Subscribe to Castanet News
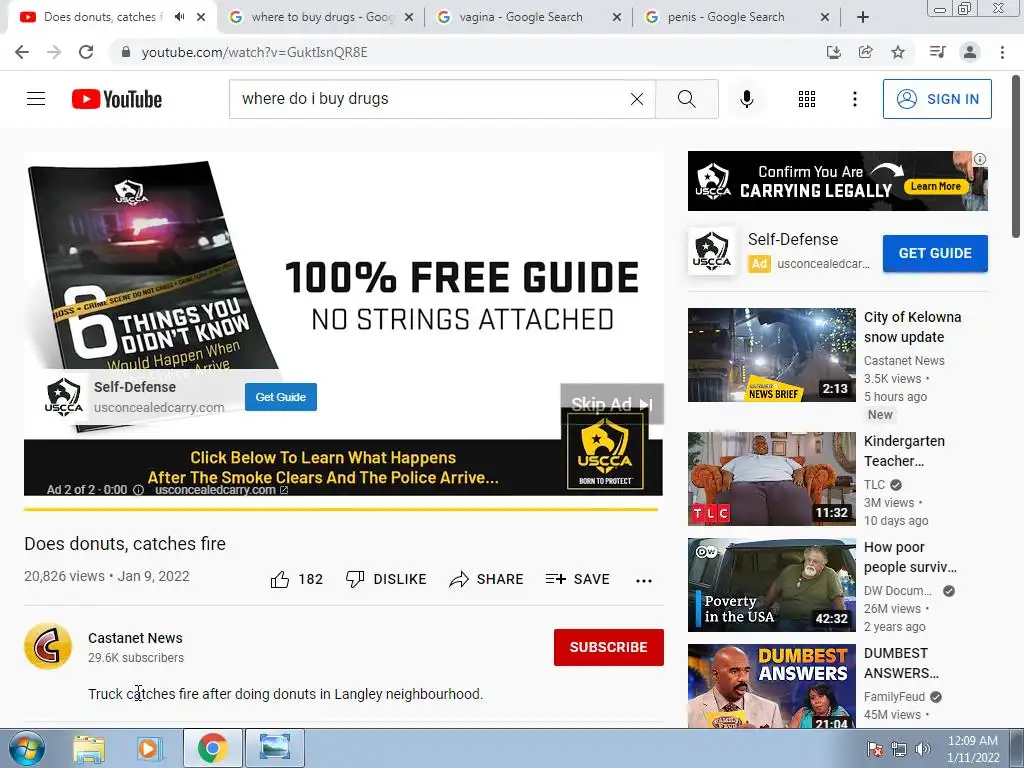 tap(609, 647)
